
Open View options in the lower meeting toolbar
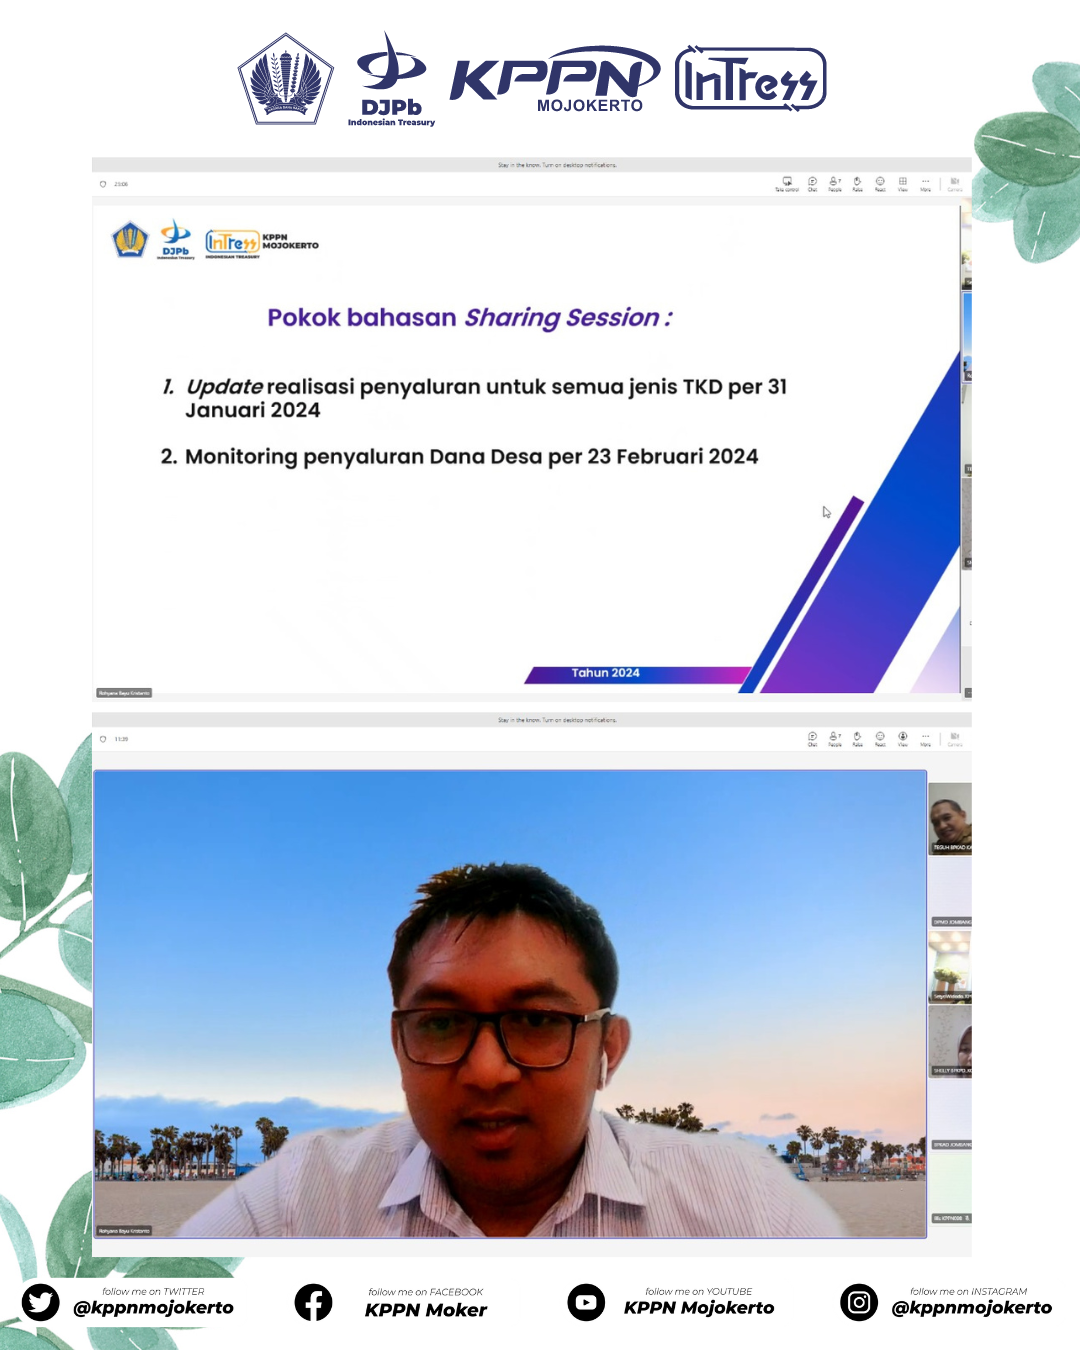903,738
